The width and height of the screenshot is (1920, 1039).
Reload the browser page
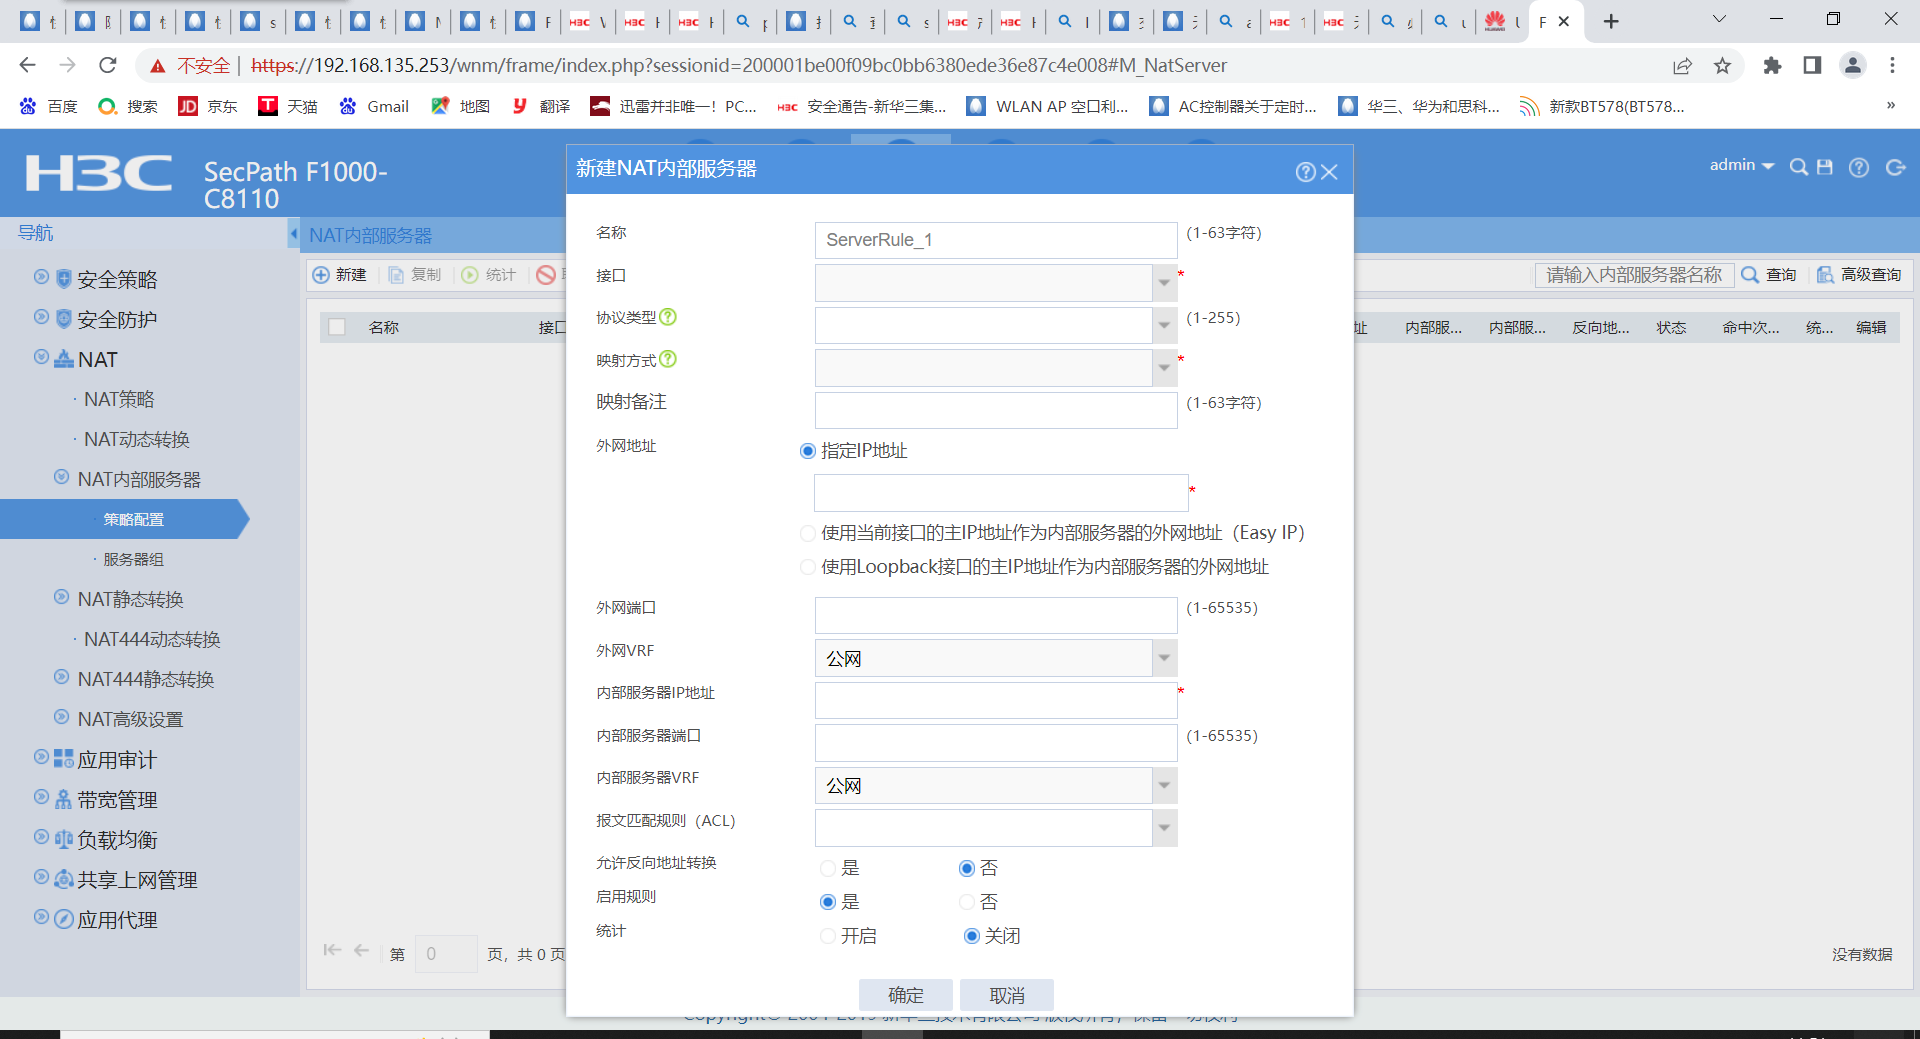tap(108, 65)
